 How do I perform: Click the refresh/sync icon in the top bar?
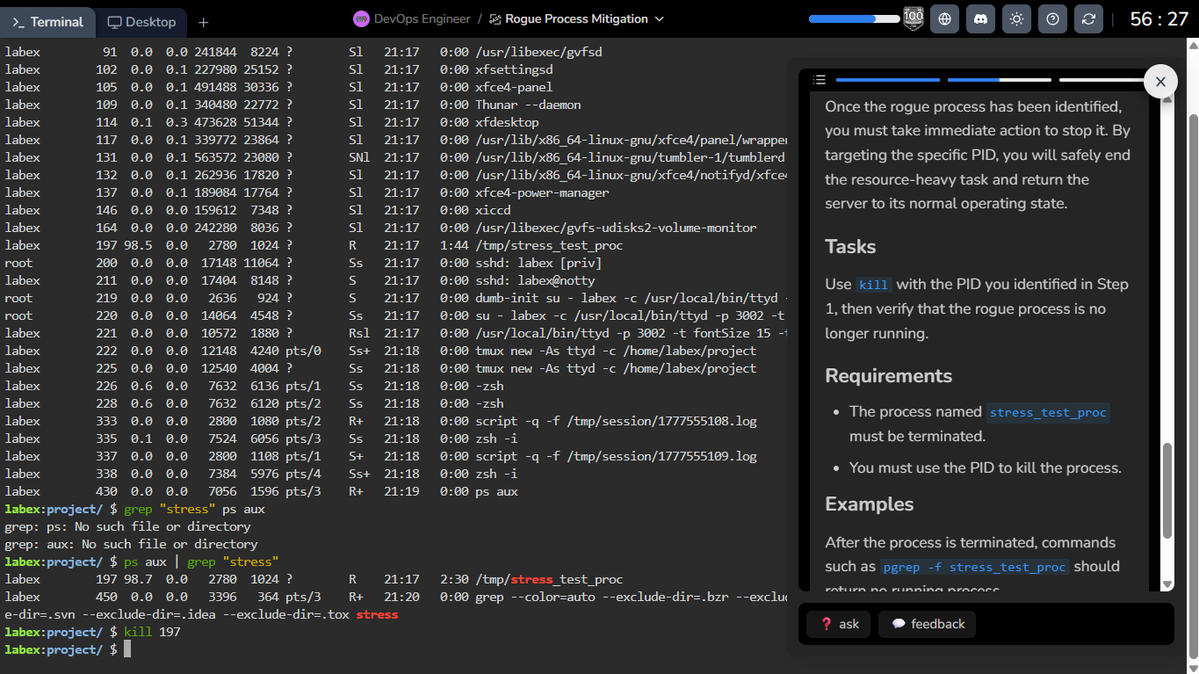point(1088,19)
